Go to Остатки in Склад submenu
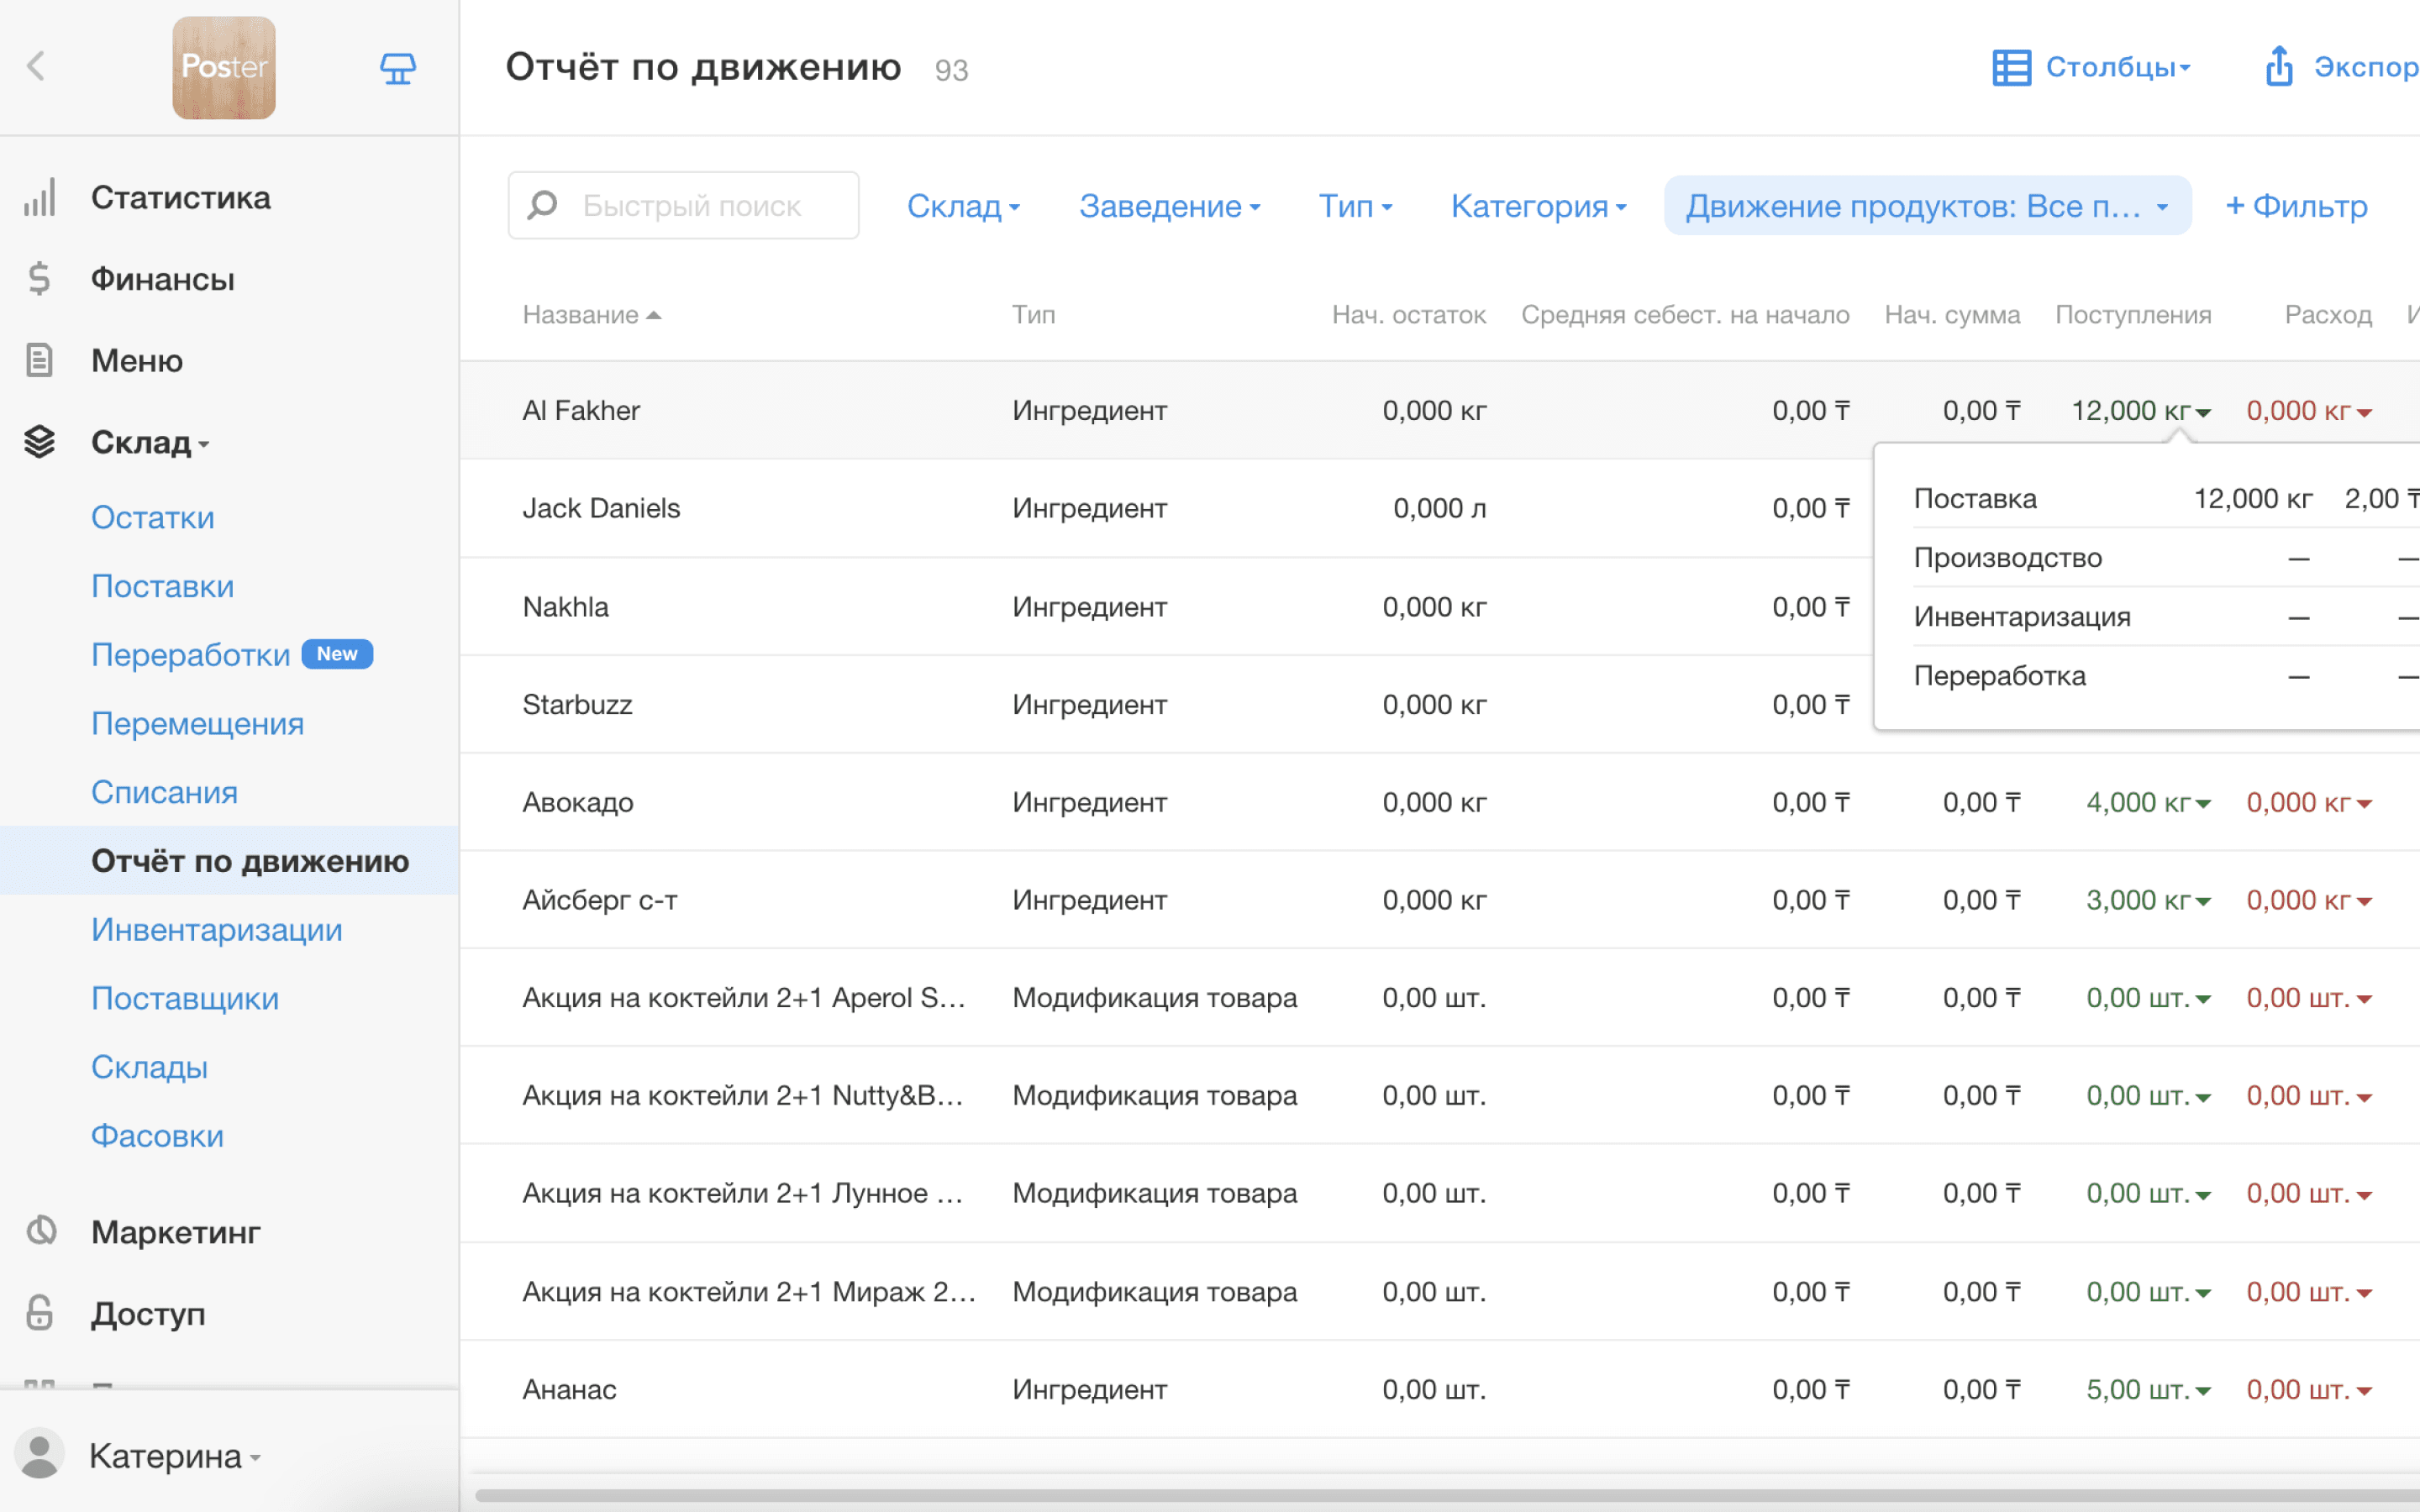The width and height of the screenshot is (2420, 1512). [153, 517]
